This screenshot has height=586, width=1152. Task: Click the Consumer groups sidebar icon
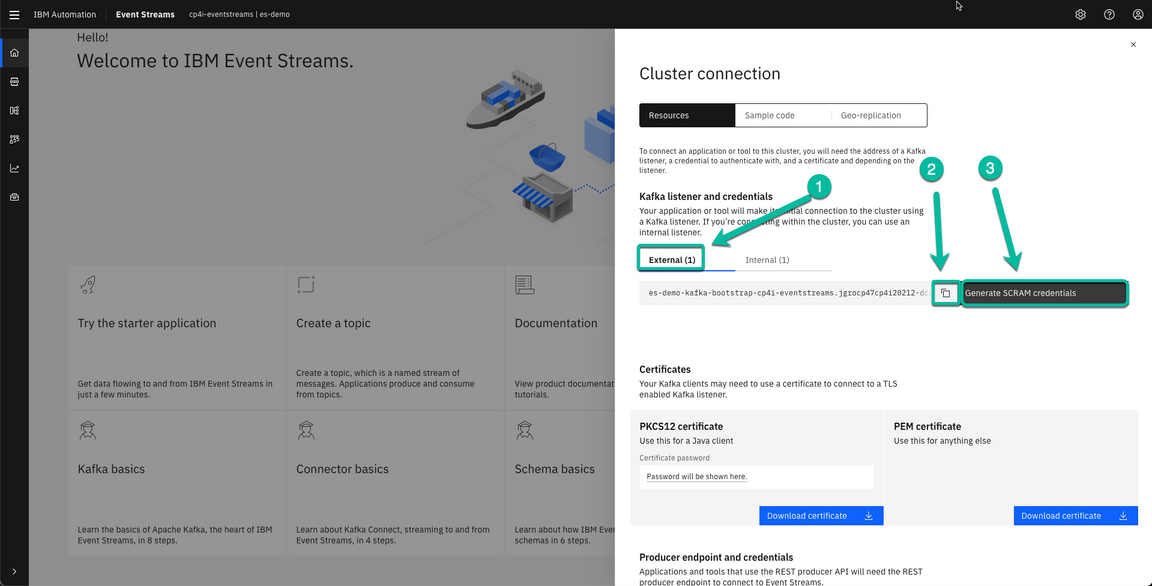click(x=14, y=139)
